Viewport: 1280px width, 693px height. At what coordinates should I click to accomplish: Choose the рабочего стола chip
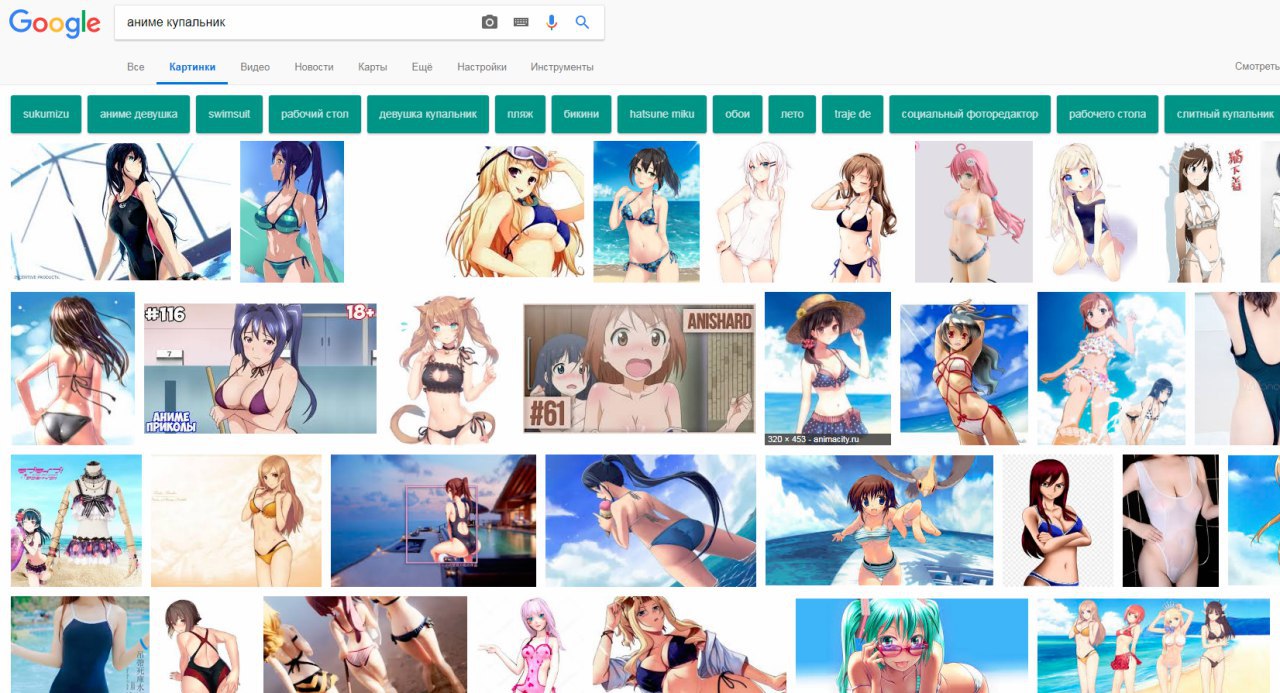point(1107,114)
